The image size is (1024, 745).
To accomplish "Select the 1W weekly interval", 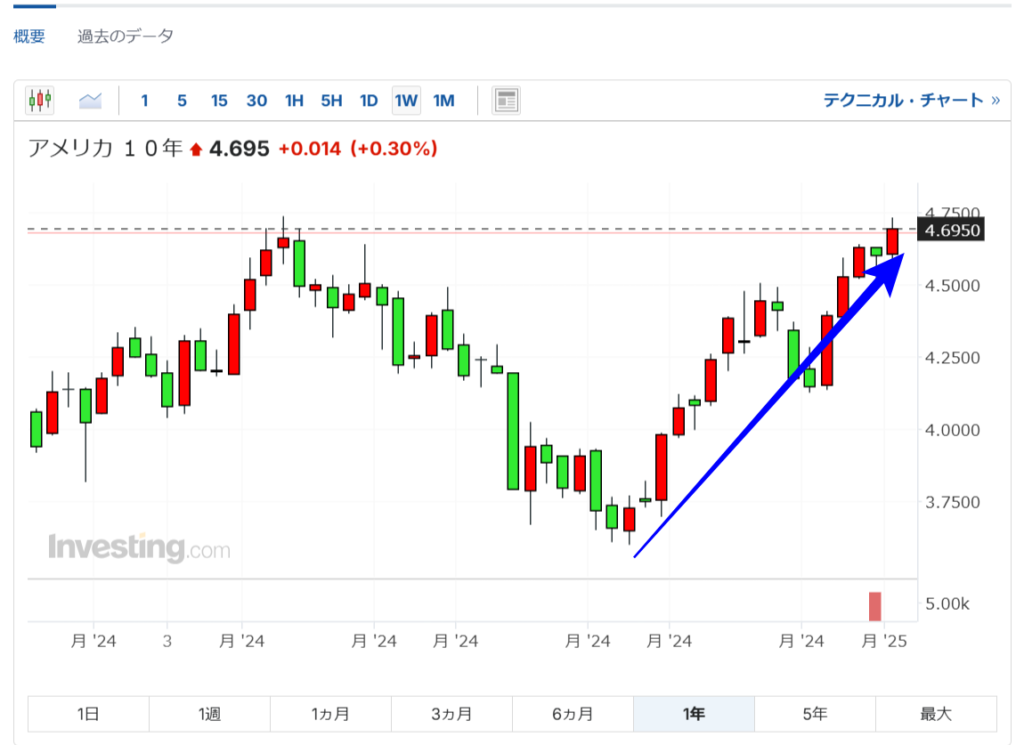I will (x=406, y=101).
